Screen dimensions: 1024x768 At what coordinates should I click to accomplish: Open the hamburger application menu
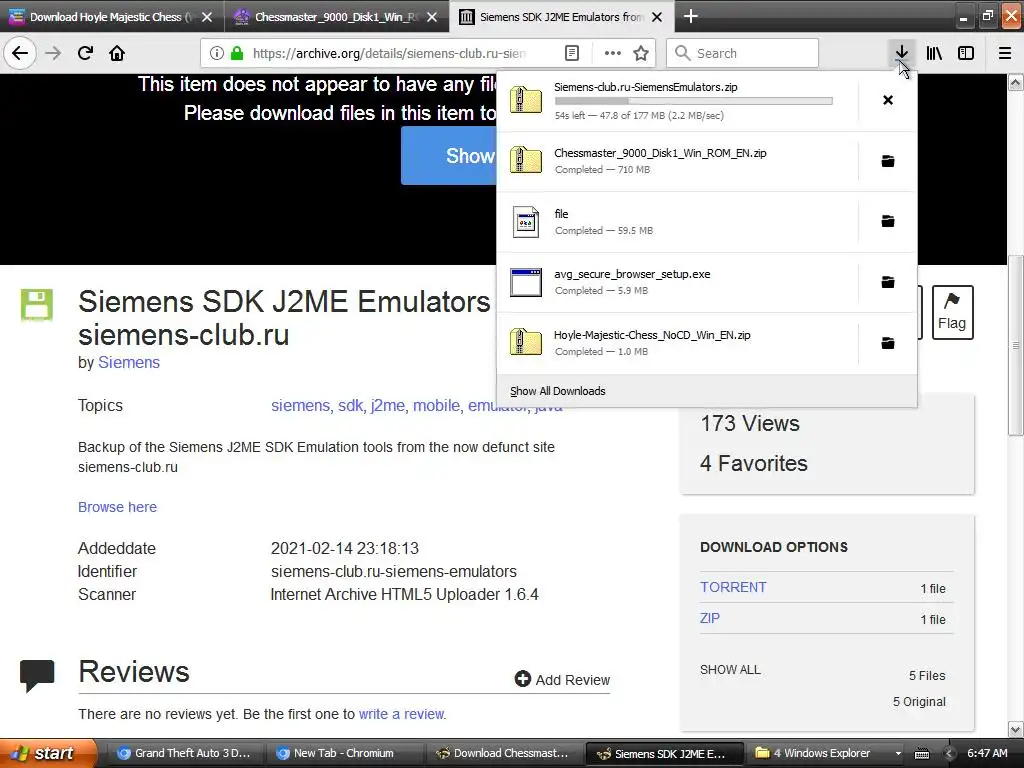[1005, 53]
